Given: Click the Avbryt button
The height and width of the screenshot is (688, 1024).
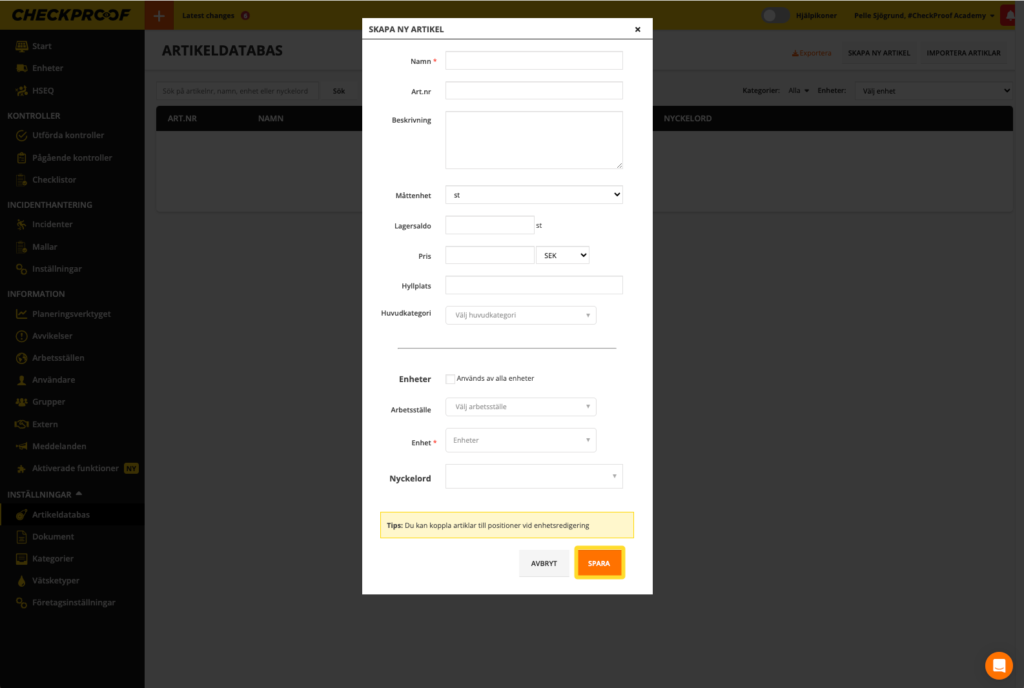Looking at the screenshot, I should [x=544, y=563].
